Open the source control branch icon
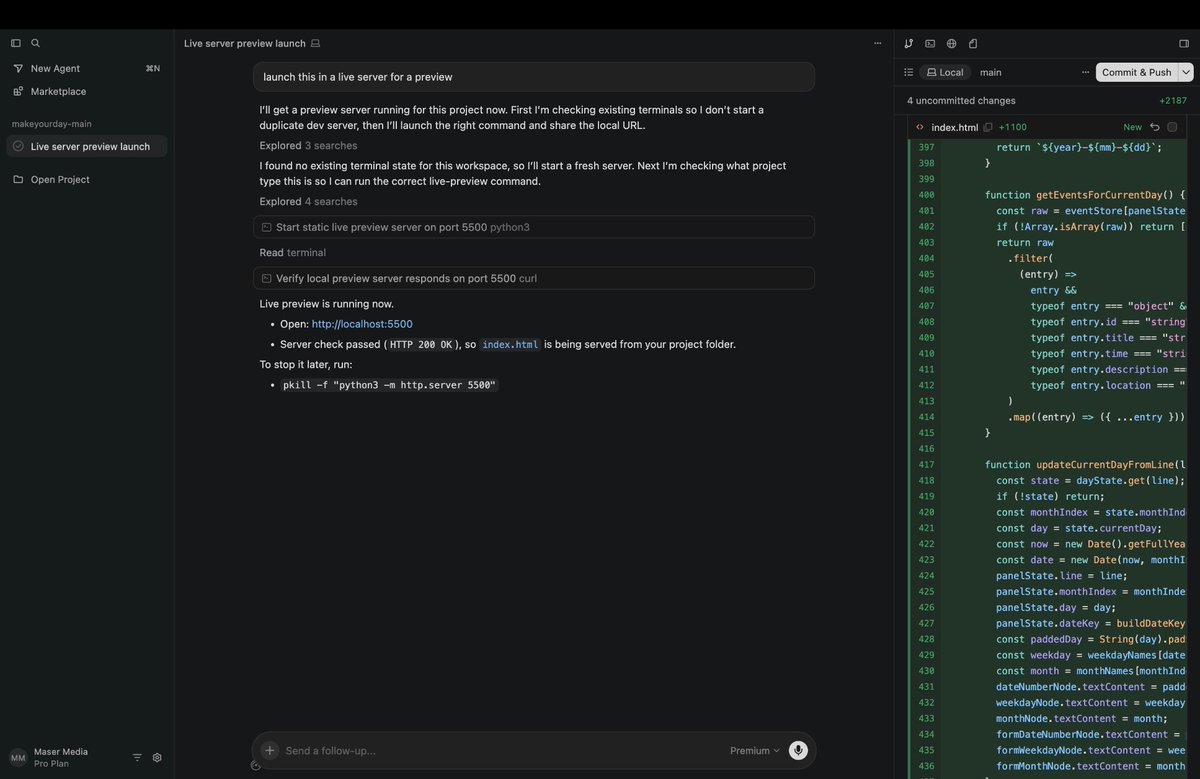This screenshot has width=1200, height=779. 909,43
